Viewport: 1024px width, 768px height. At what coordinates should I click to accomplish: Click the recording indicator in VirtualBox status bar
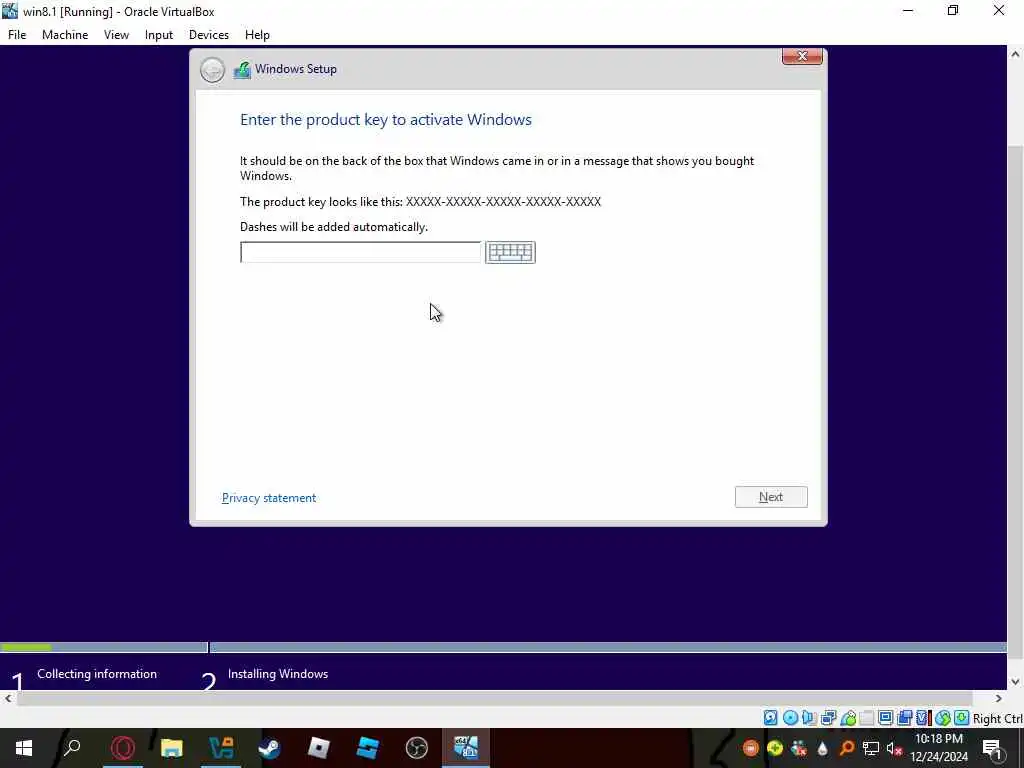(904, 718)
